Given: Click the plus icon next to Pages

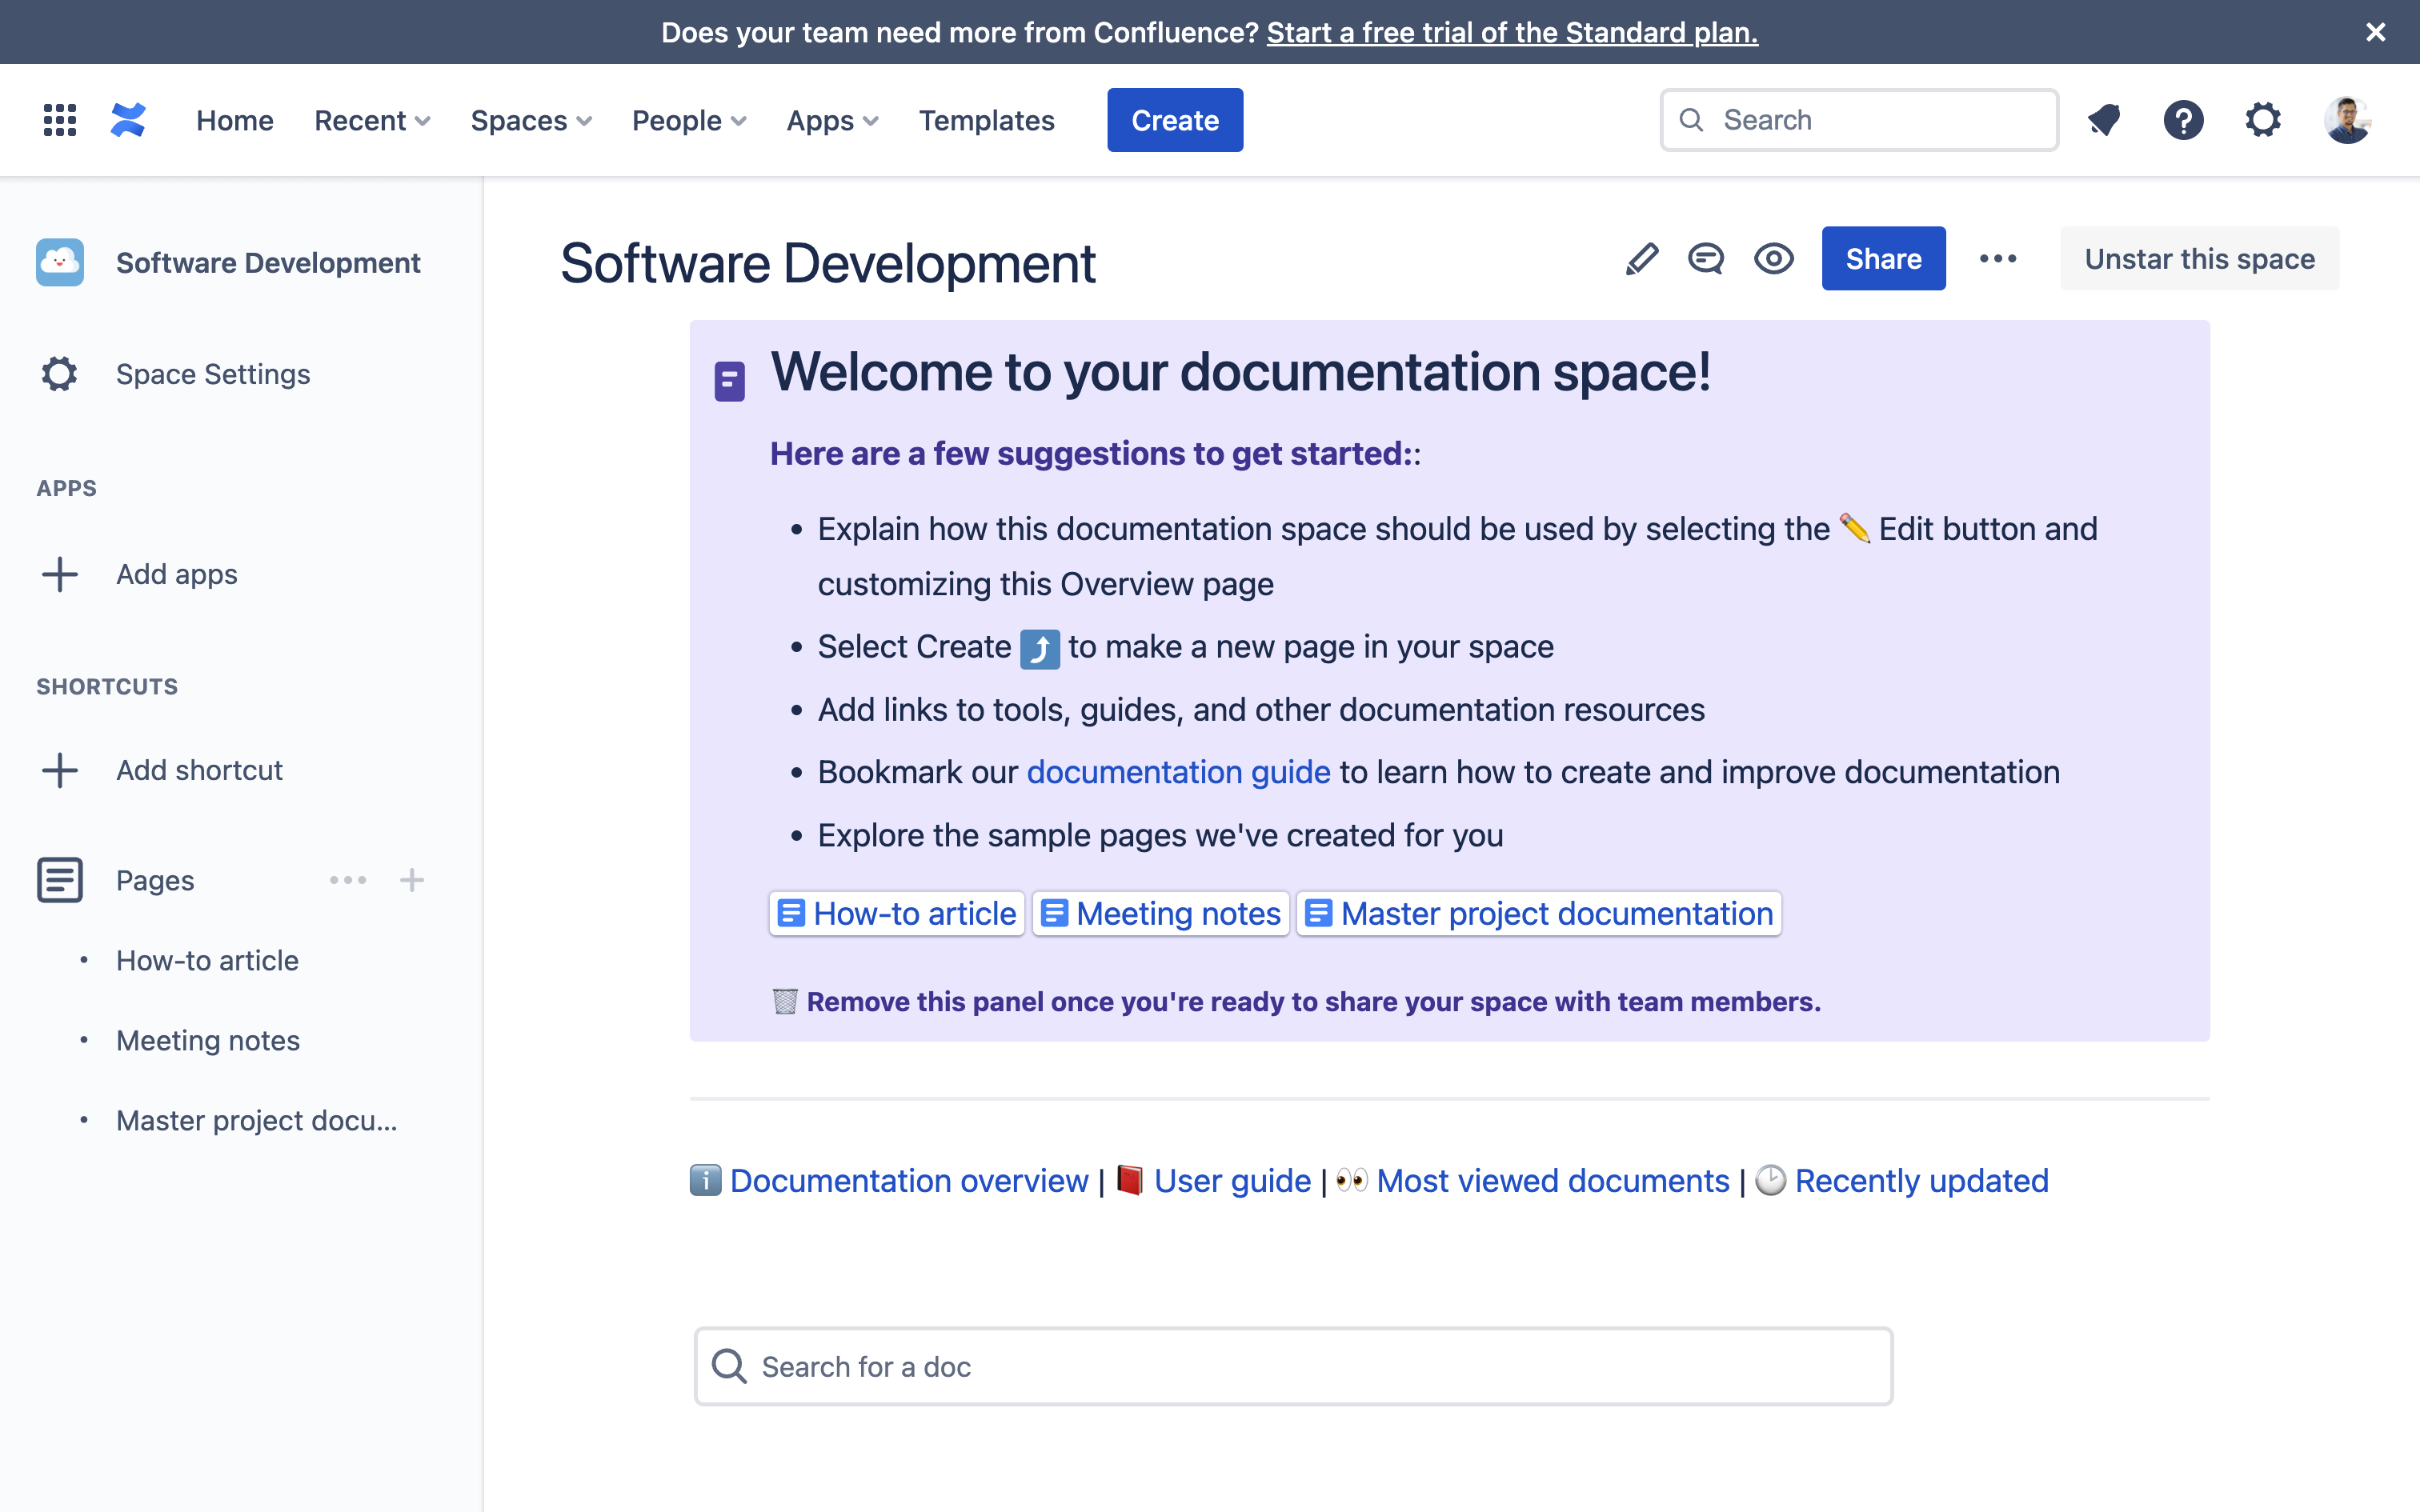Looking at the screenshot, I should point(412,880).
